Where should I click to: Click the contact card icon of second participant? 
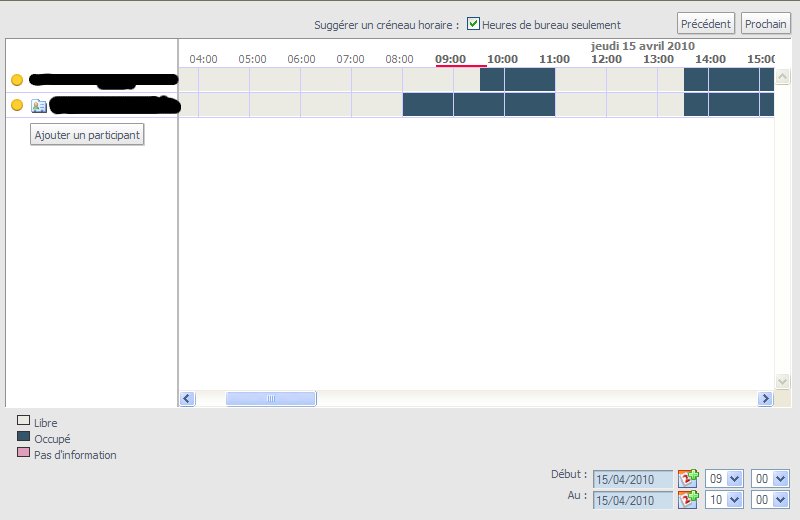(x=39, y=105)
